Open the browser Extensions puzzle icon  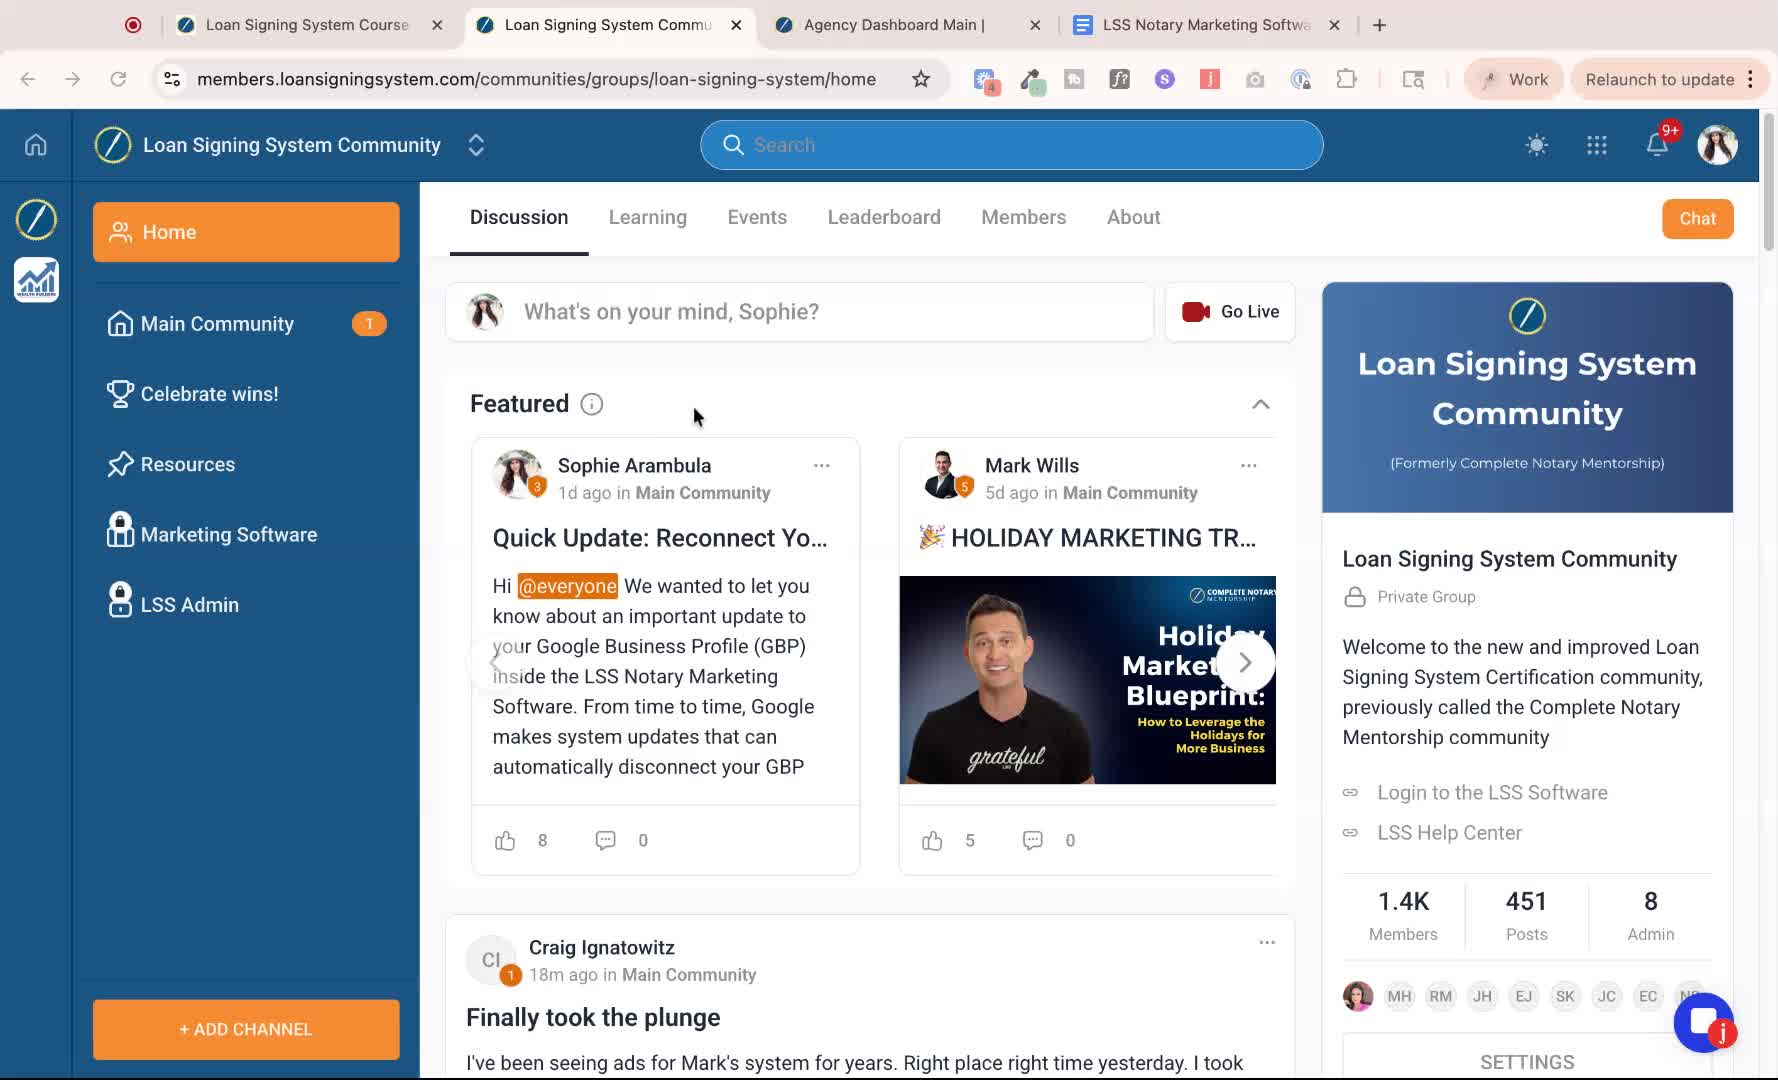coord(1346,79)
